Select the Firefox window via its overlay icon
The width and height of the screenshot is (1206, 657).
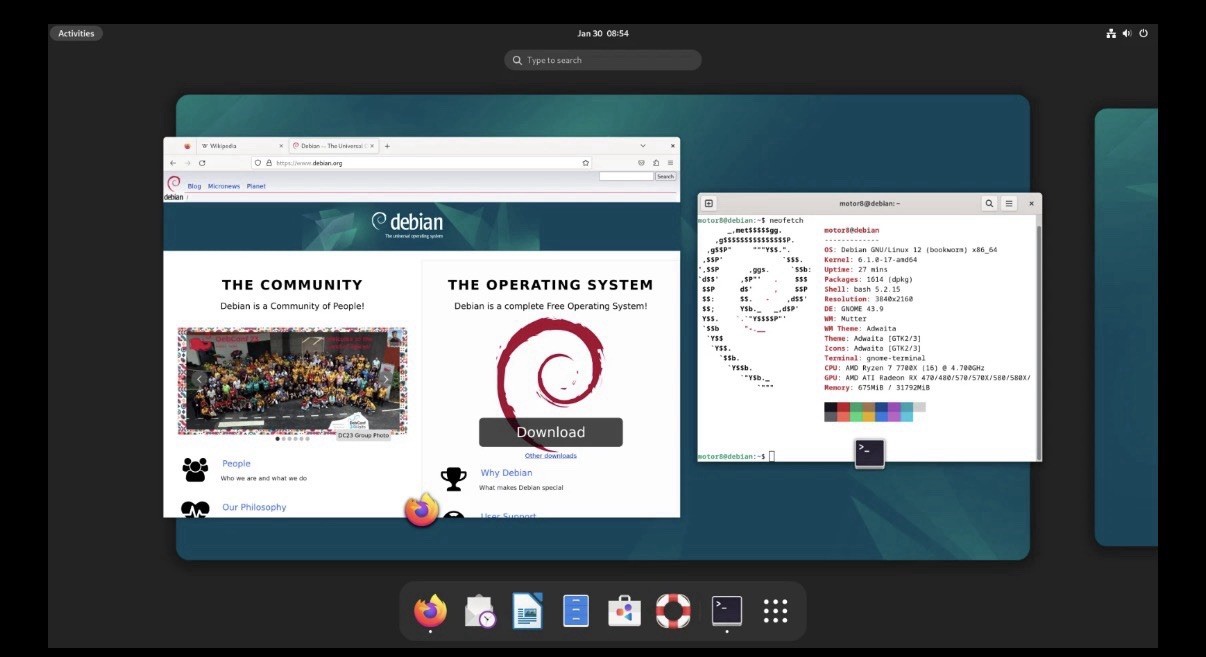(421, 510)
